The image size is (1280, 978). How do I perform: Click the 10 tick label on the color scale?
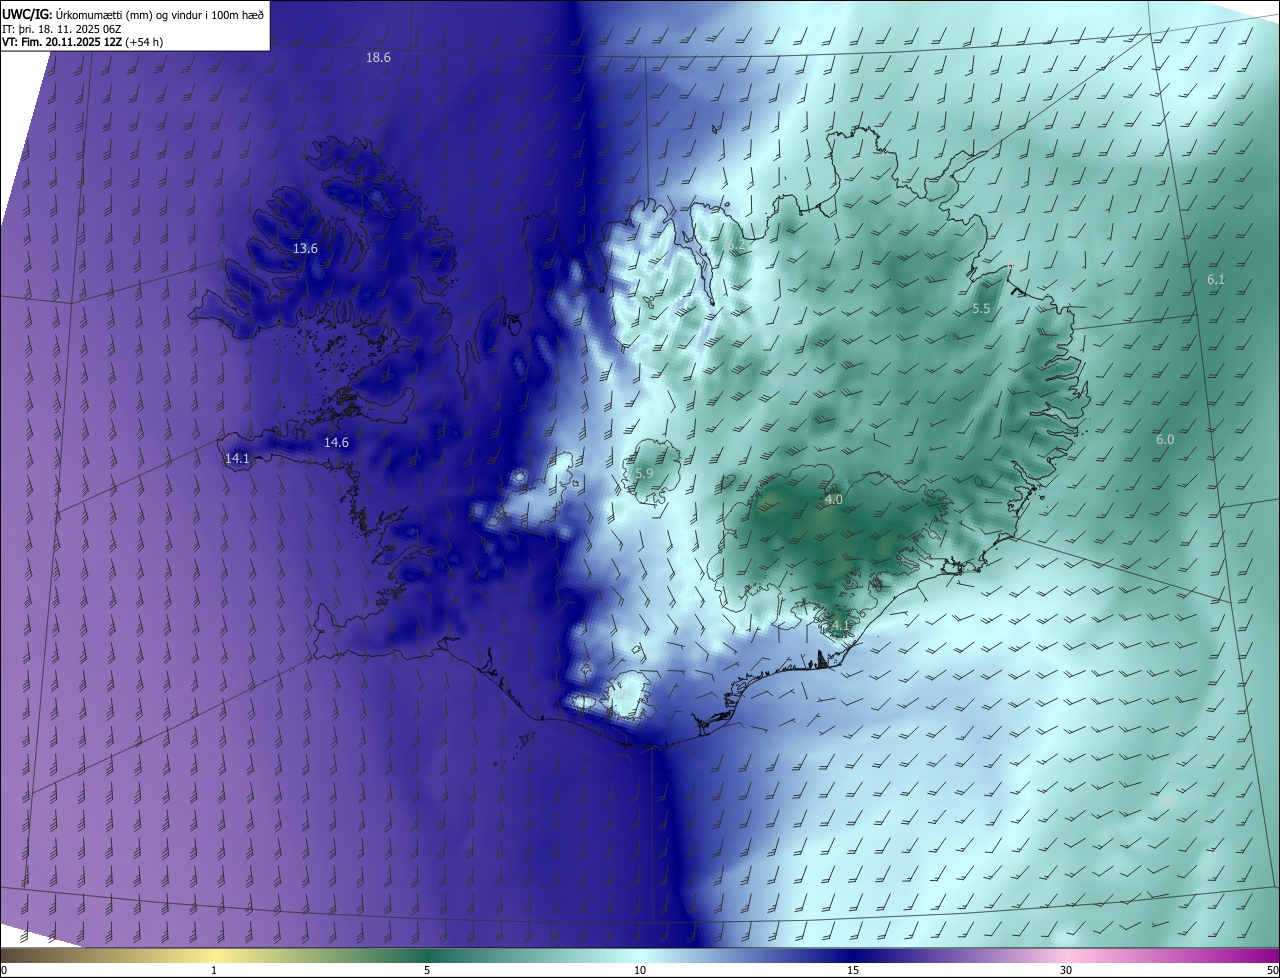(640, 970)
